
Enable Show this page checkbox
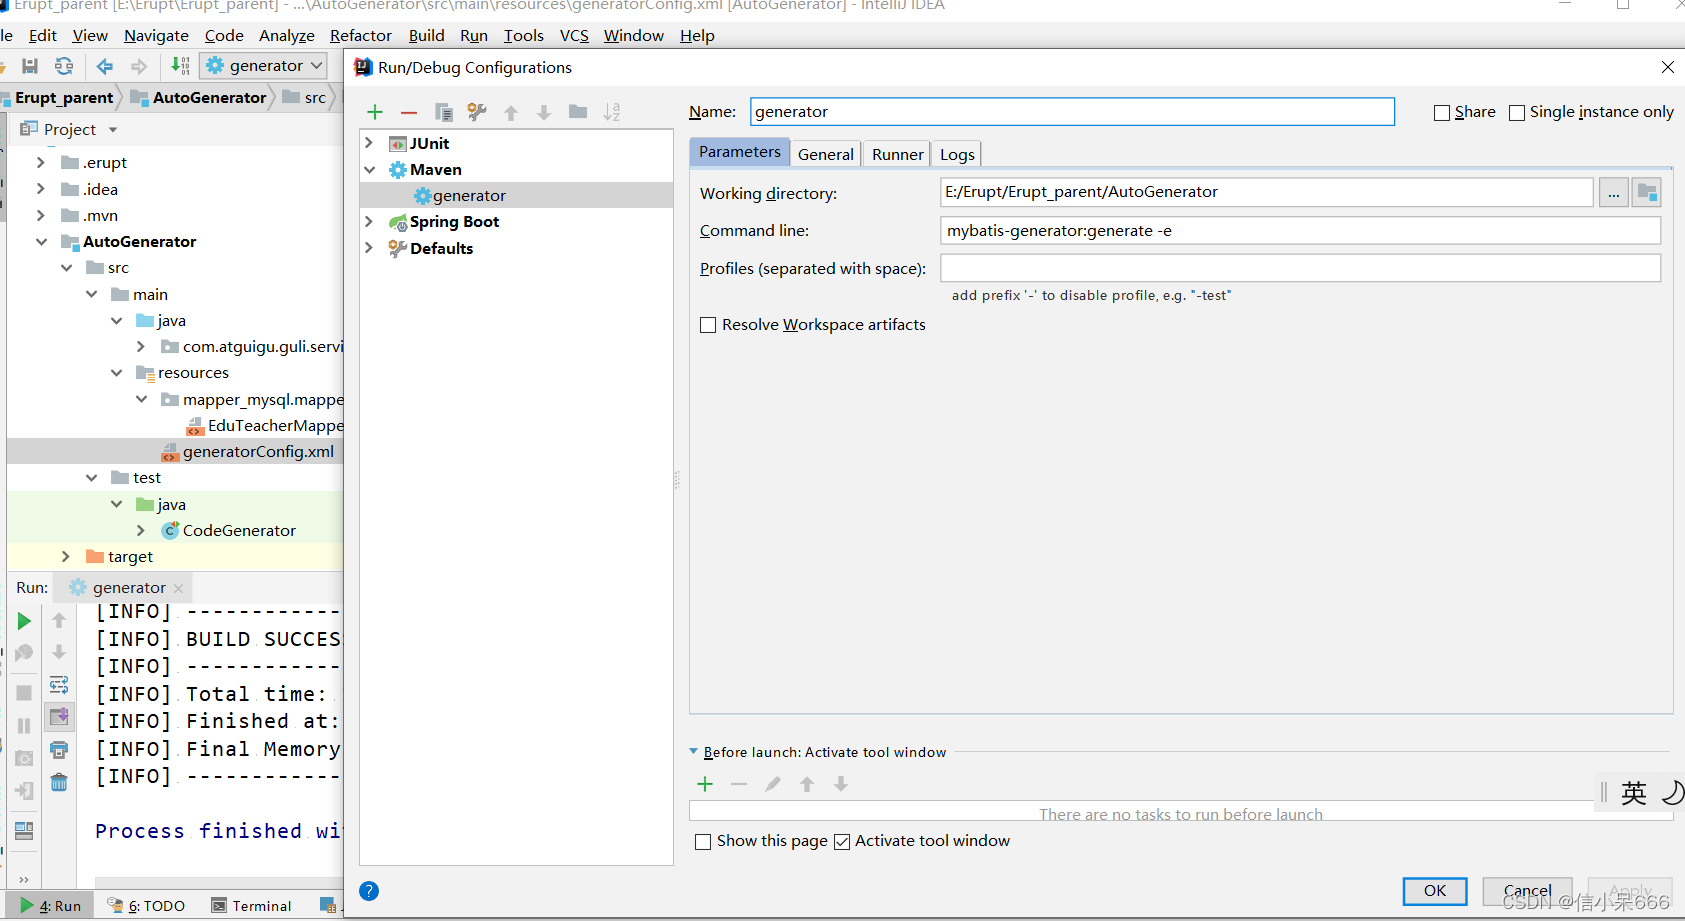click(703, 842)
